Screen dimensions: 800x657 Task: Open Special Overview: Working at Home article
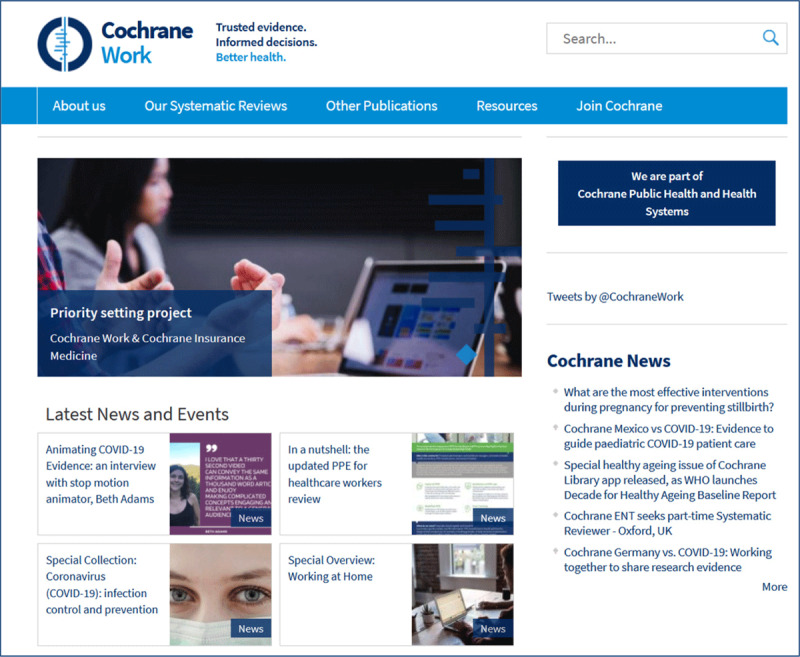tap(331, 568)
